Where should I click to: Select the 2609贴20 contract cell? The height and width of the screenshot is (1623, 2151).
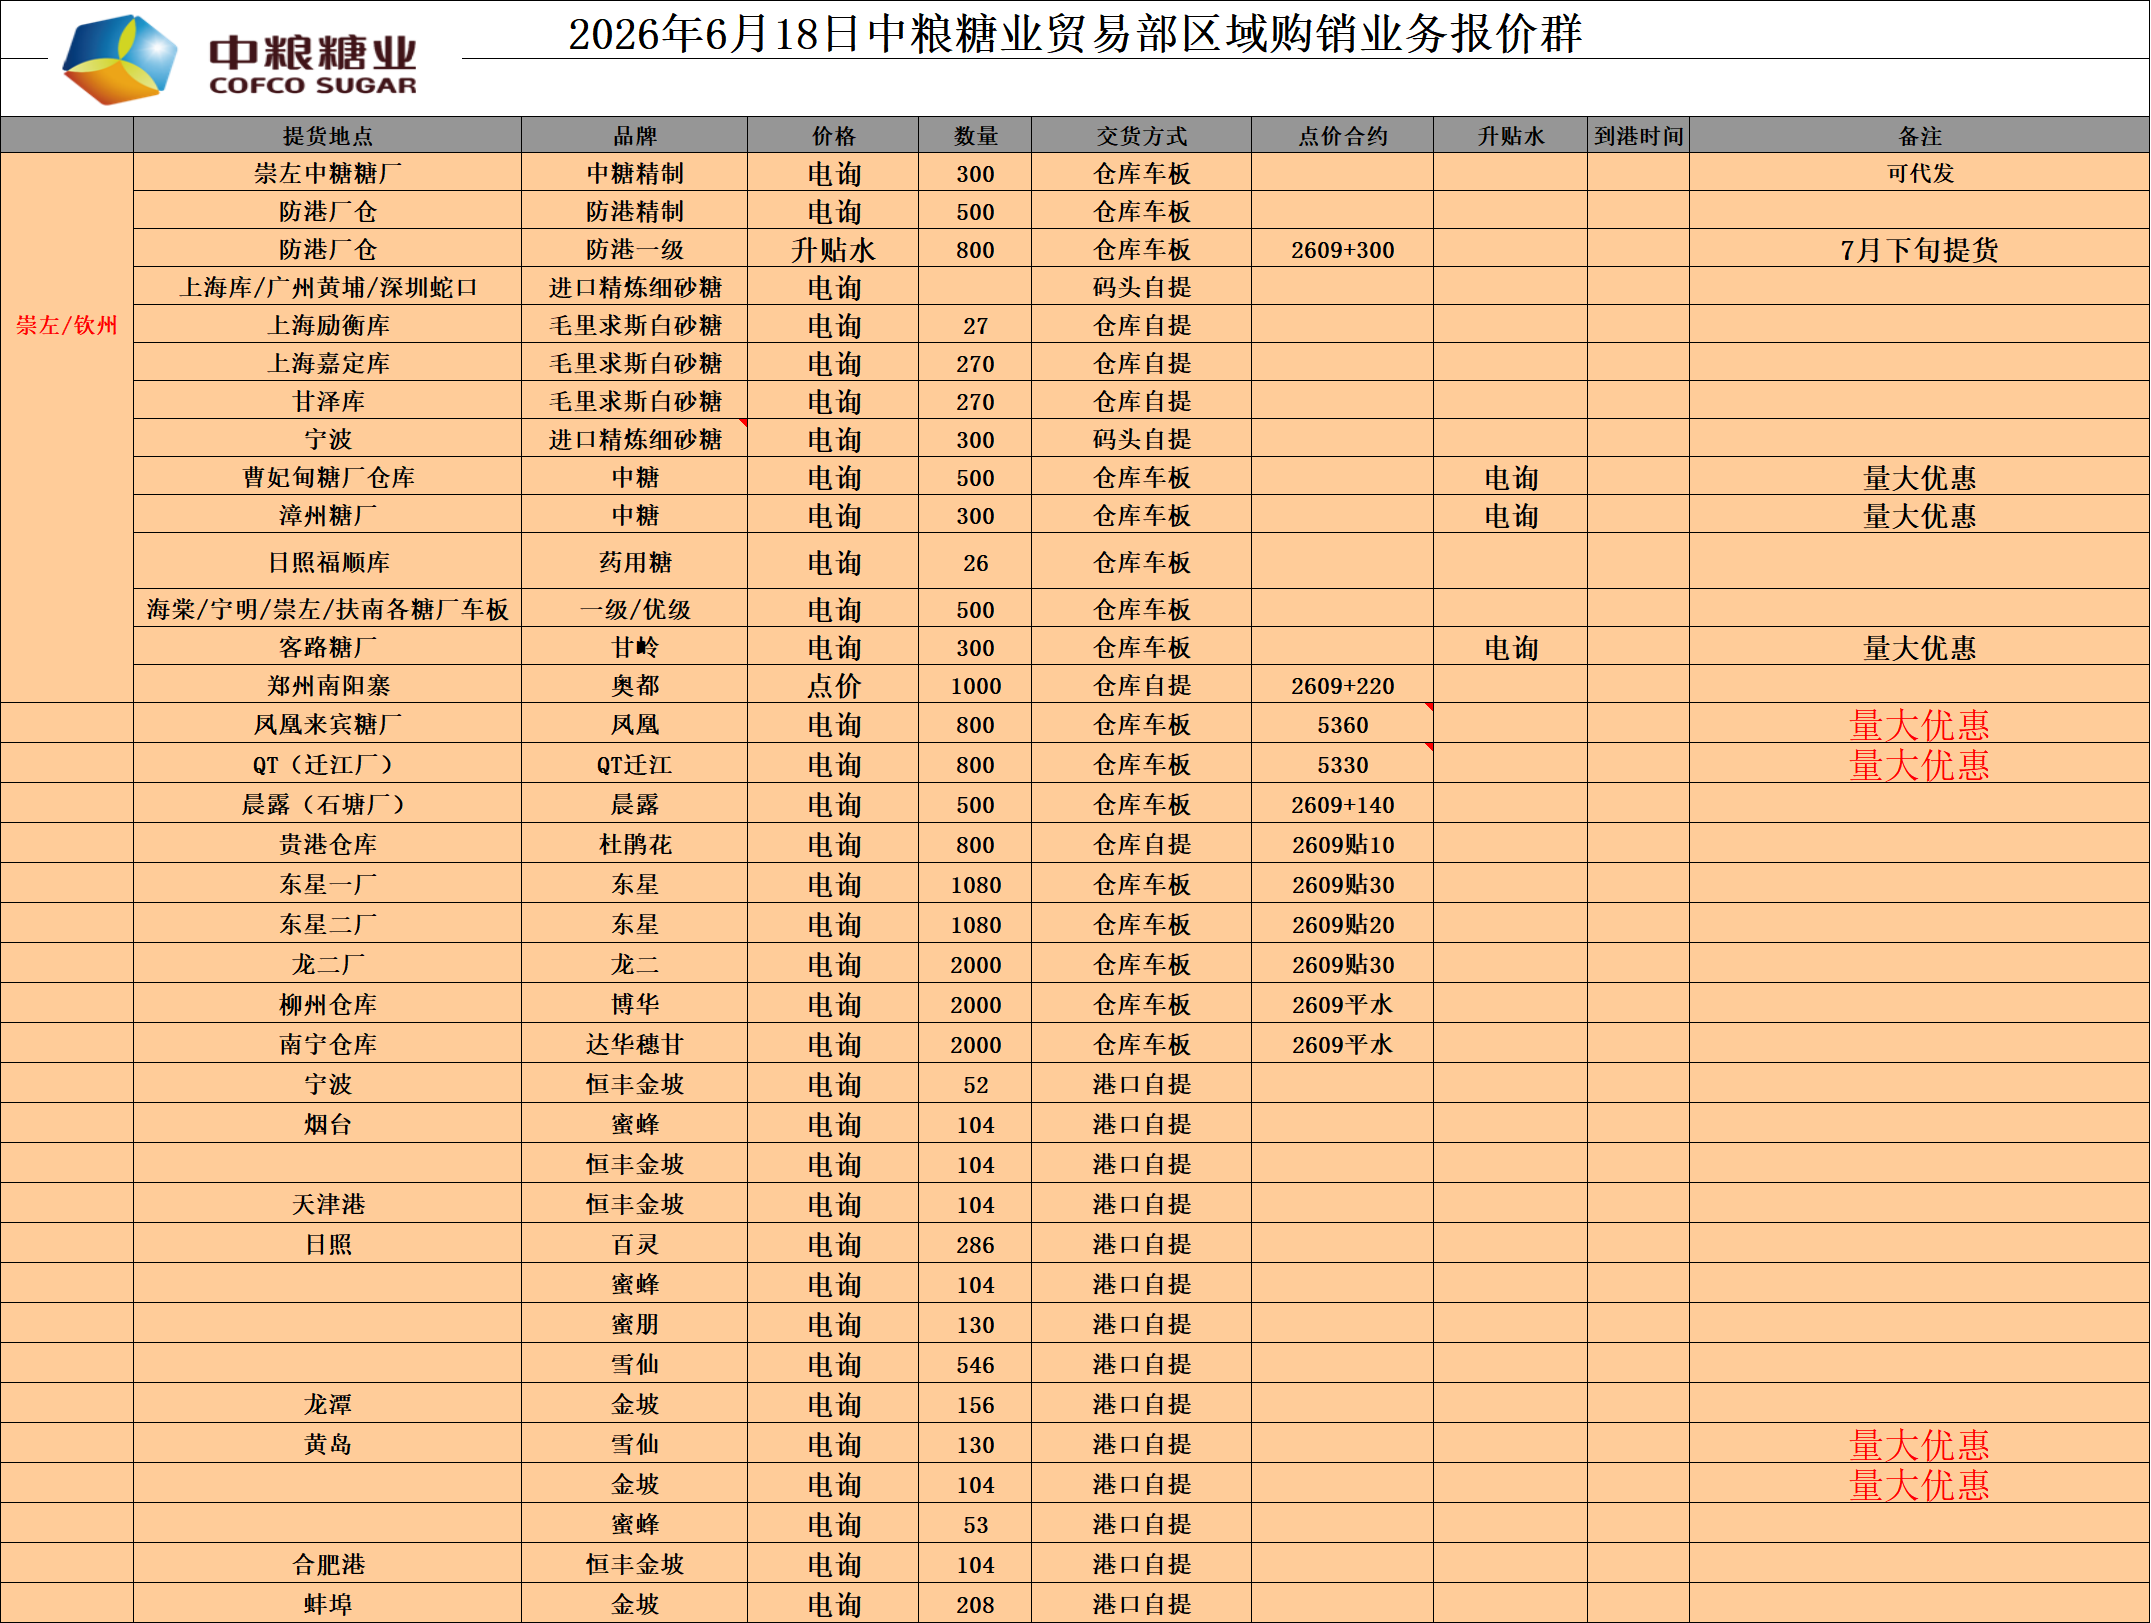point(1343,924)
